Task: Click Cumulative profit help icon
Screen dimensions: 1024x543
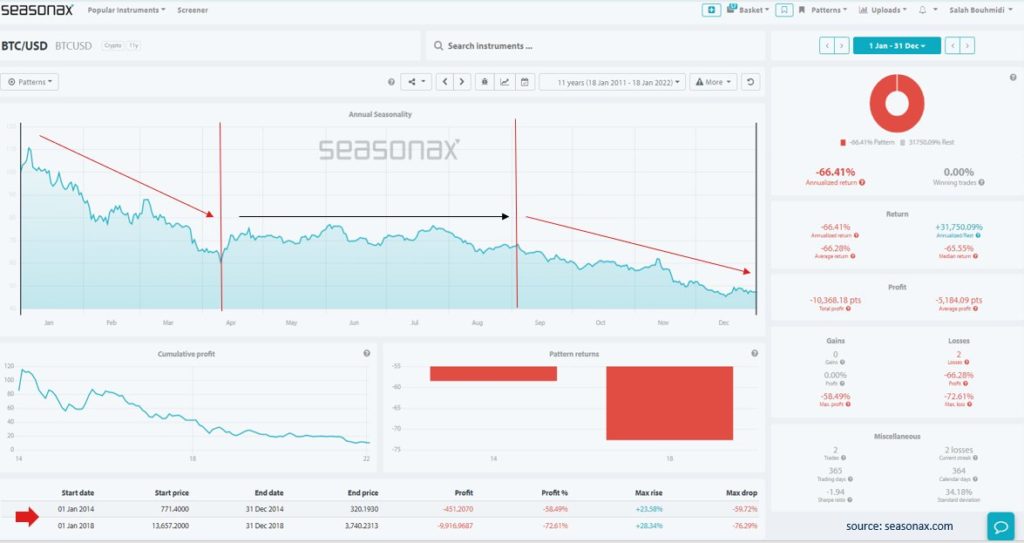Action: pyautogui.click(x=366, y=353)
